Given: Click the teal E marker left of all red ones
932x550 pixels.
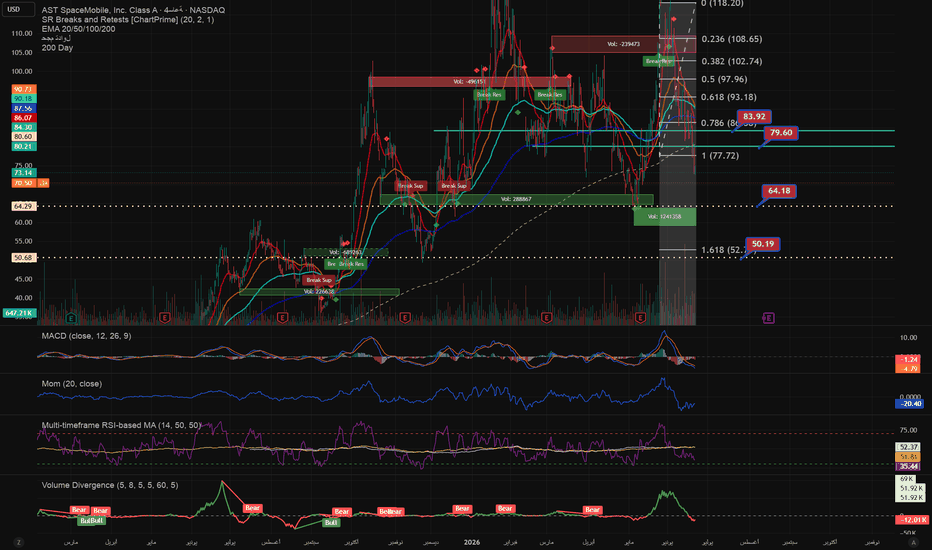Looking at the screenshot, I should [x=71, y=318].
